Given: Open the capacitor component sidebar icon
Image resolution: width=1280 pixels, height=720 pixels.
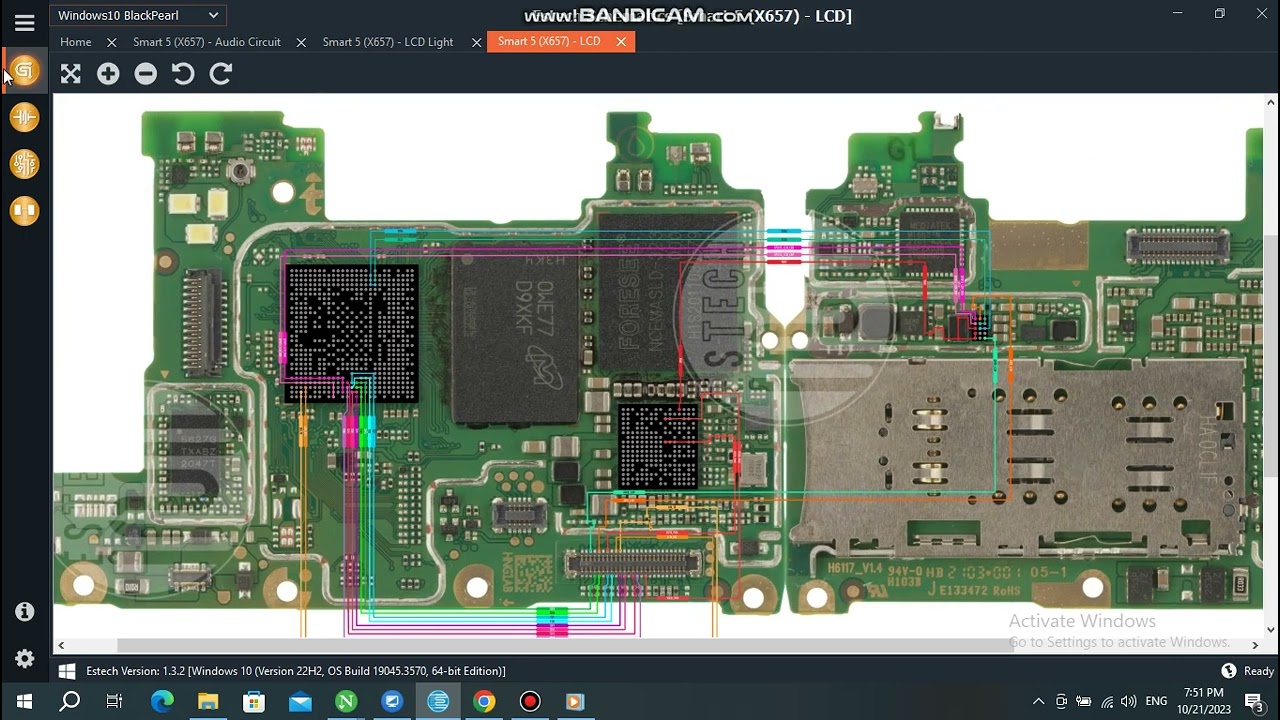Looking at the screenshot, I should click(24, 117).
